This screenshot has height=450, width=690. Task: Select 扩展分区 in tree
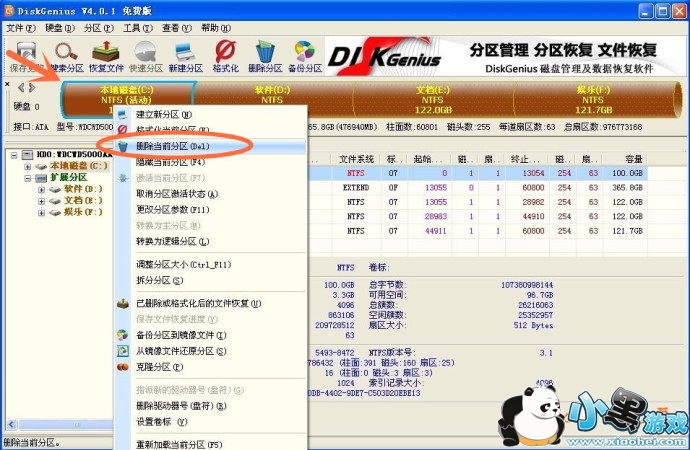[68, 177]
